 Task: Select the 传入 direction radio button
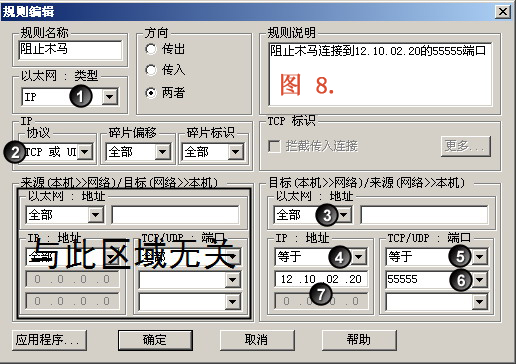(x=151, y=70)
